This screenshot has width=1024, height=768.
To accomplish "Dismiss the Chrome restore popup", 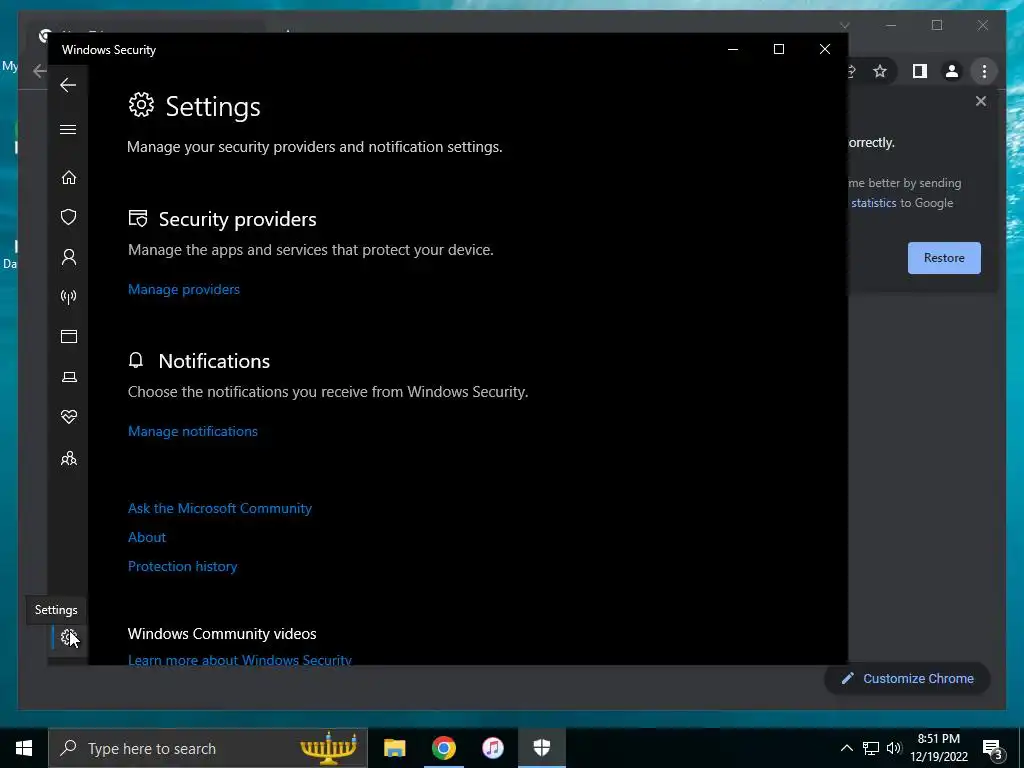I will click(x=980, y=101).
